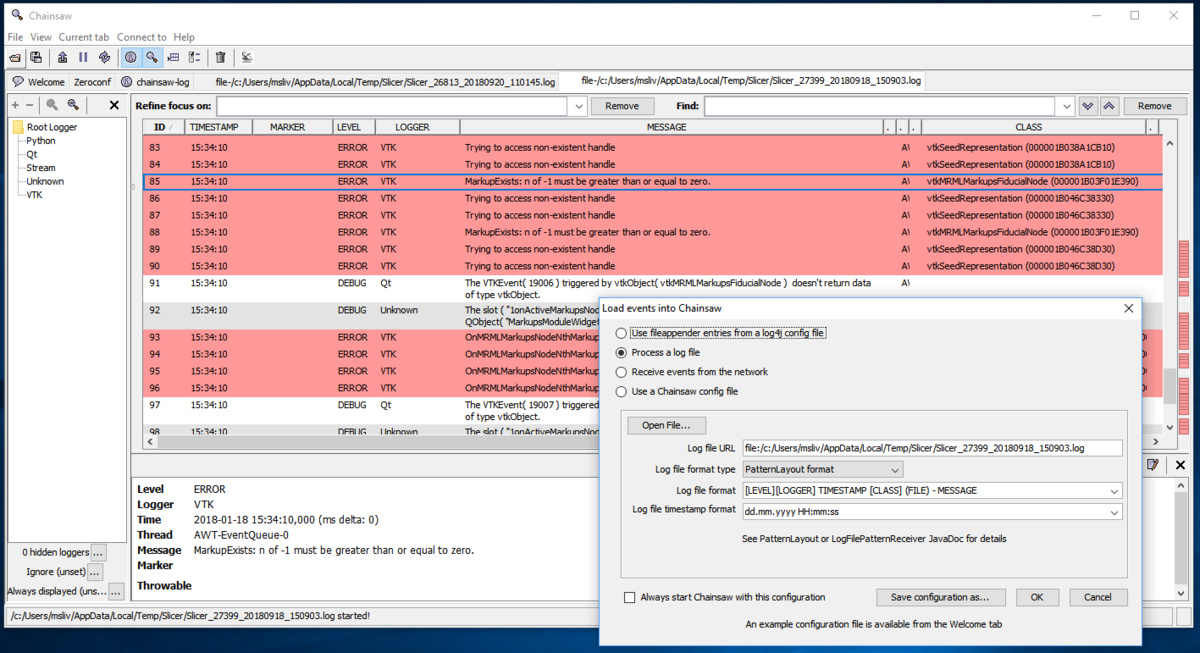Enable 'Always start Chainsaw with this configuration'
This screenshot has height=653, width=1200.
point(629,597)
